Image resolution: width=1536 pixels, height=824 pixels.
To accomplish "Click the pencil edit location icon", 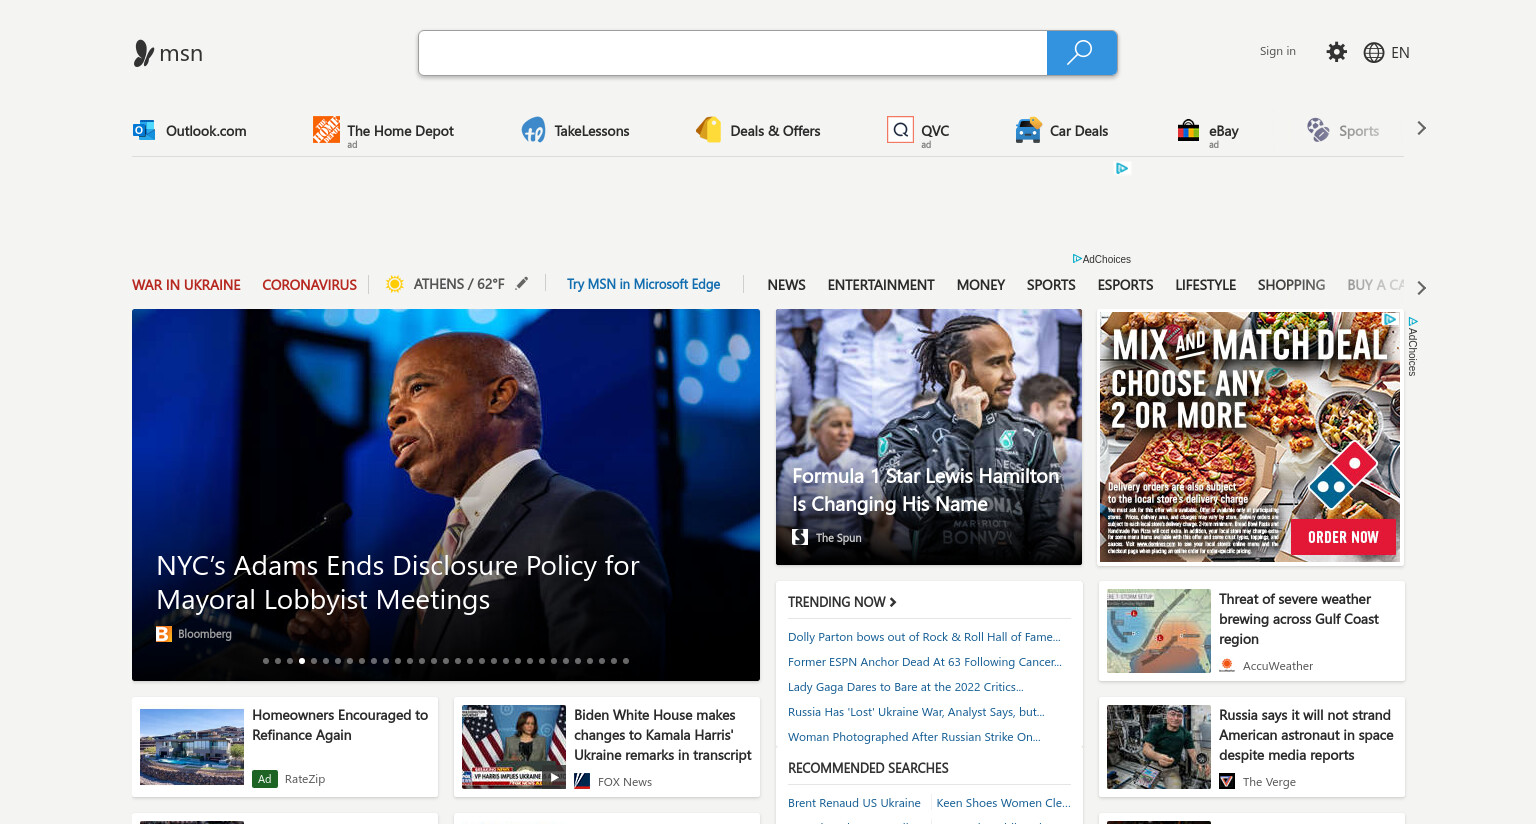I will pyautogui.click(x=522, y=284).
